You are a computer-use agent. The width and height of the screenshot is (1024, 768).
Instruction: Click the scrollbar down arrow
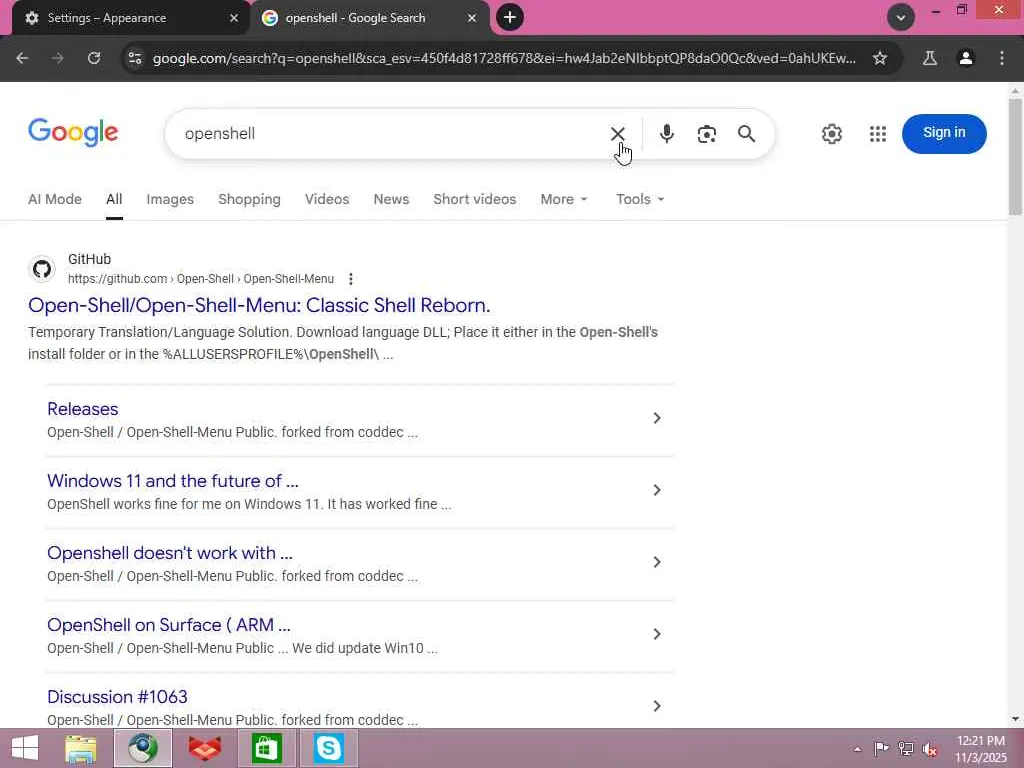point(1015,719)
